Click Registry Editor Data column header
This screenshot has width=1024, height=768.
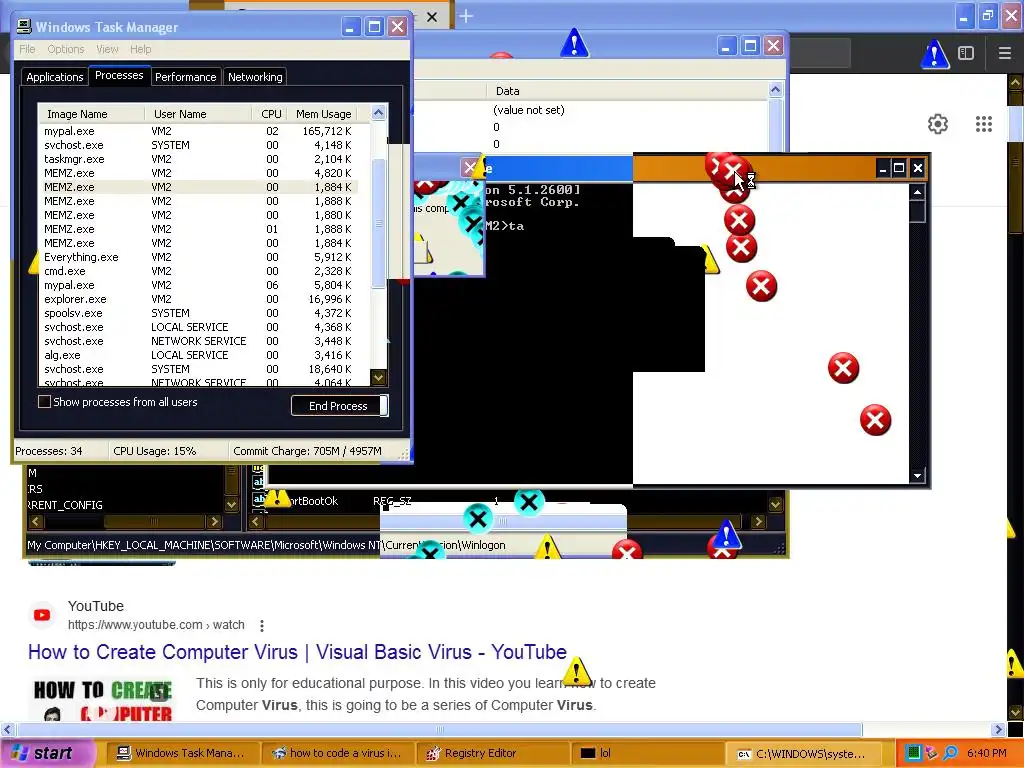pyautogui.click(x=627, y=91)
